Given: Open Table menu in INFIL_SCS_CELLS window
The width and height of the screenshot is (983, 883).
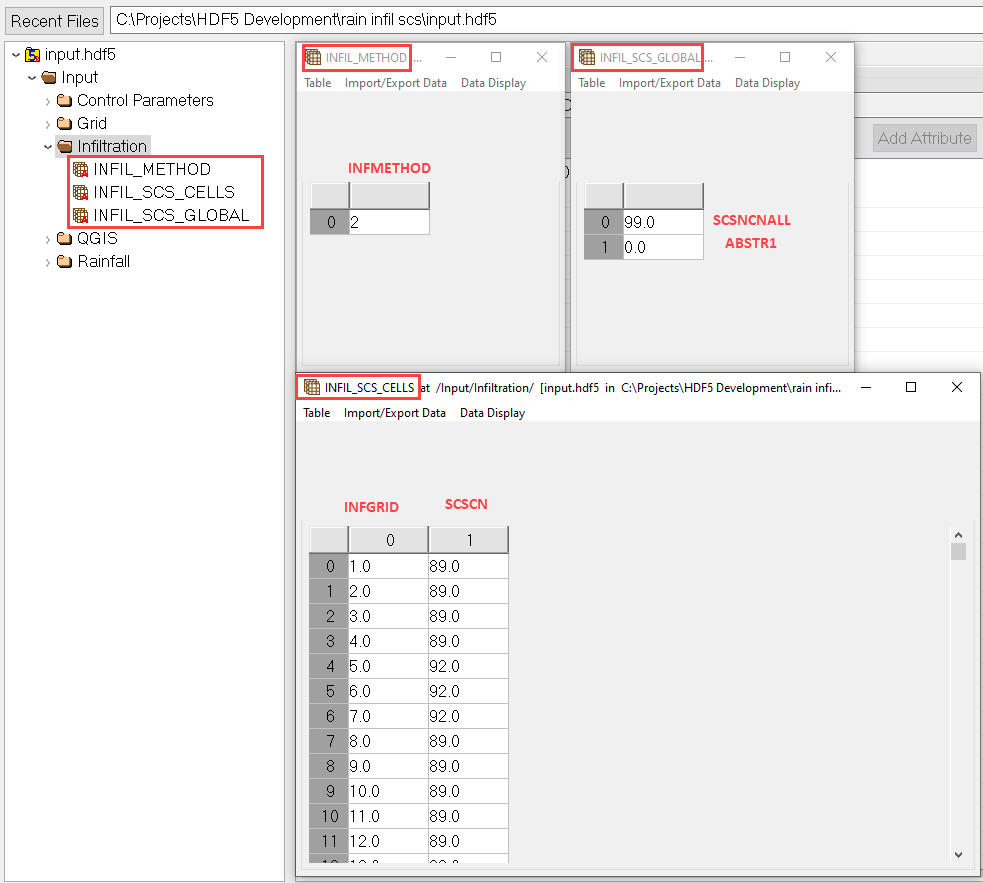Looking at the screenshot, I should (316, 413).
